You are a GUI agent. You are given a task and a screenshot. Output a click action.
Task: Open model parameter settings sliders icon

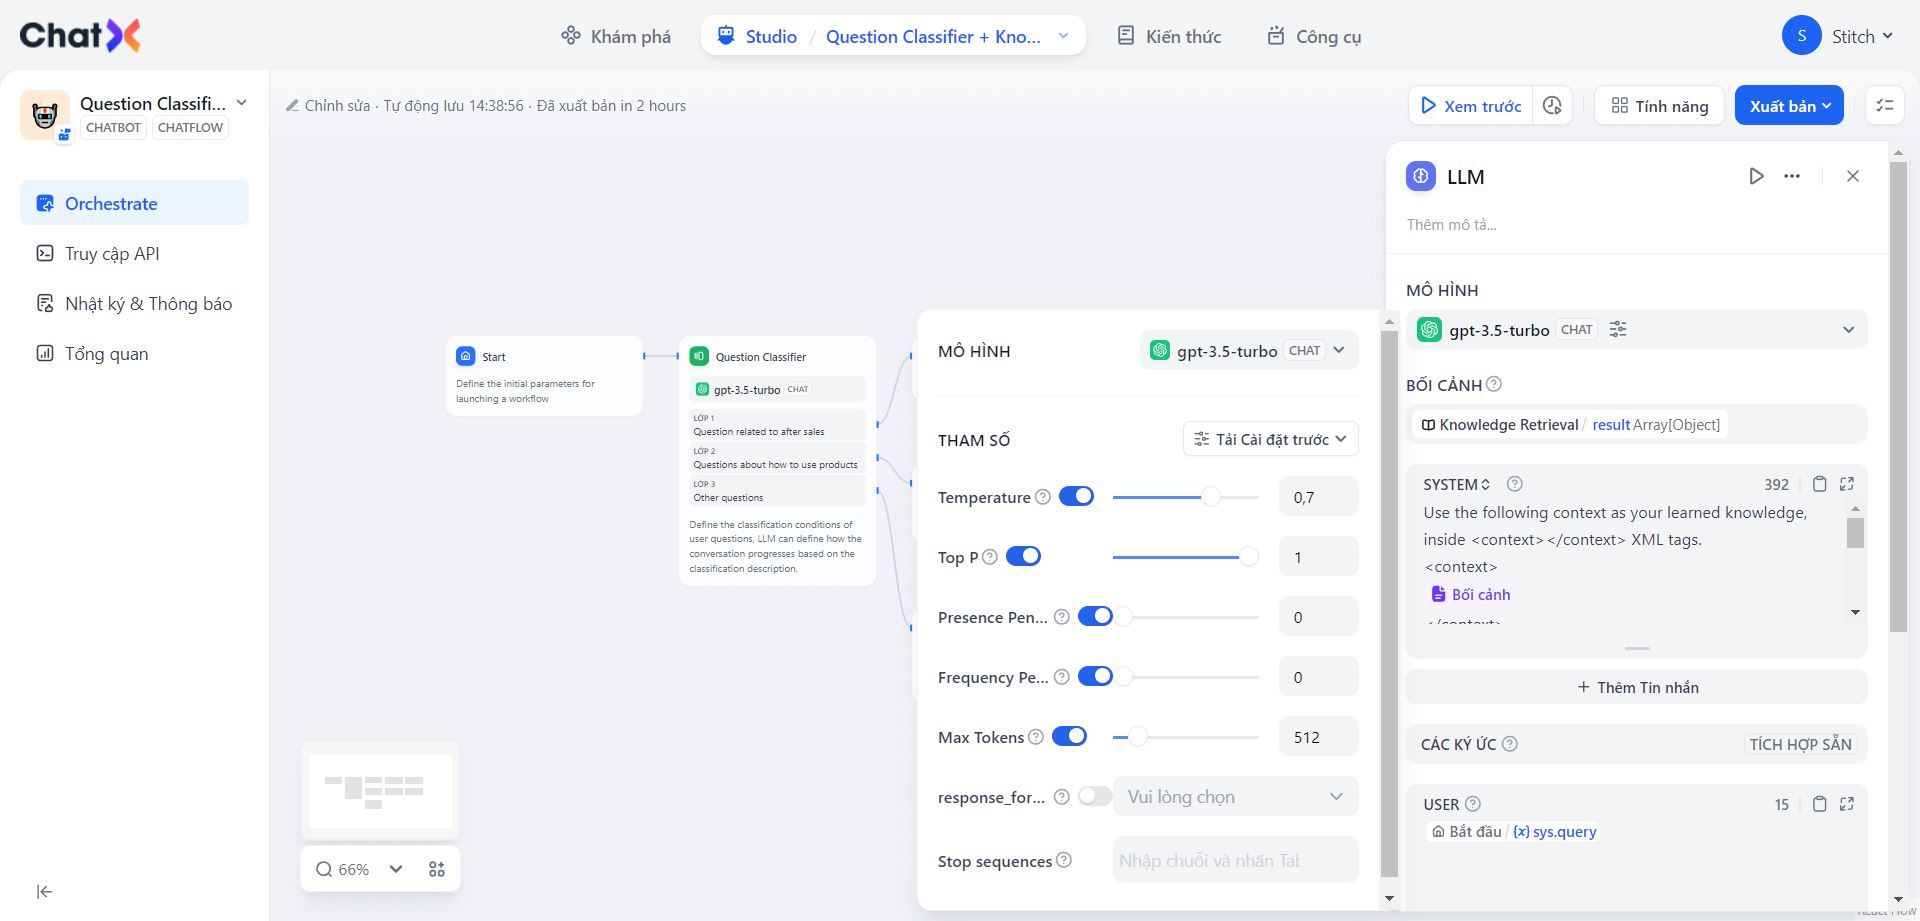[1618, 330]
